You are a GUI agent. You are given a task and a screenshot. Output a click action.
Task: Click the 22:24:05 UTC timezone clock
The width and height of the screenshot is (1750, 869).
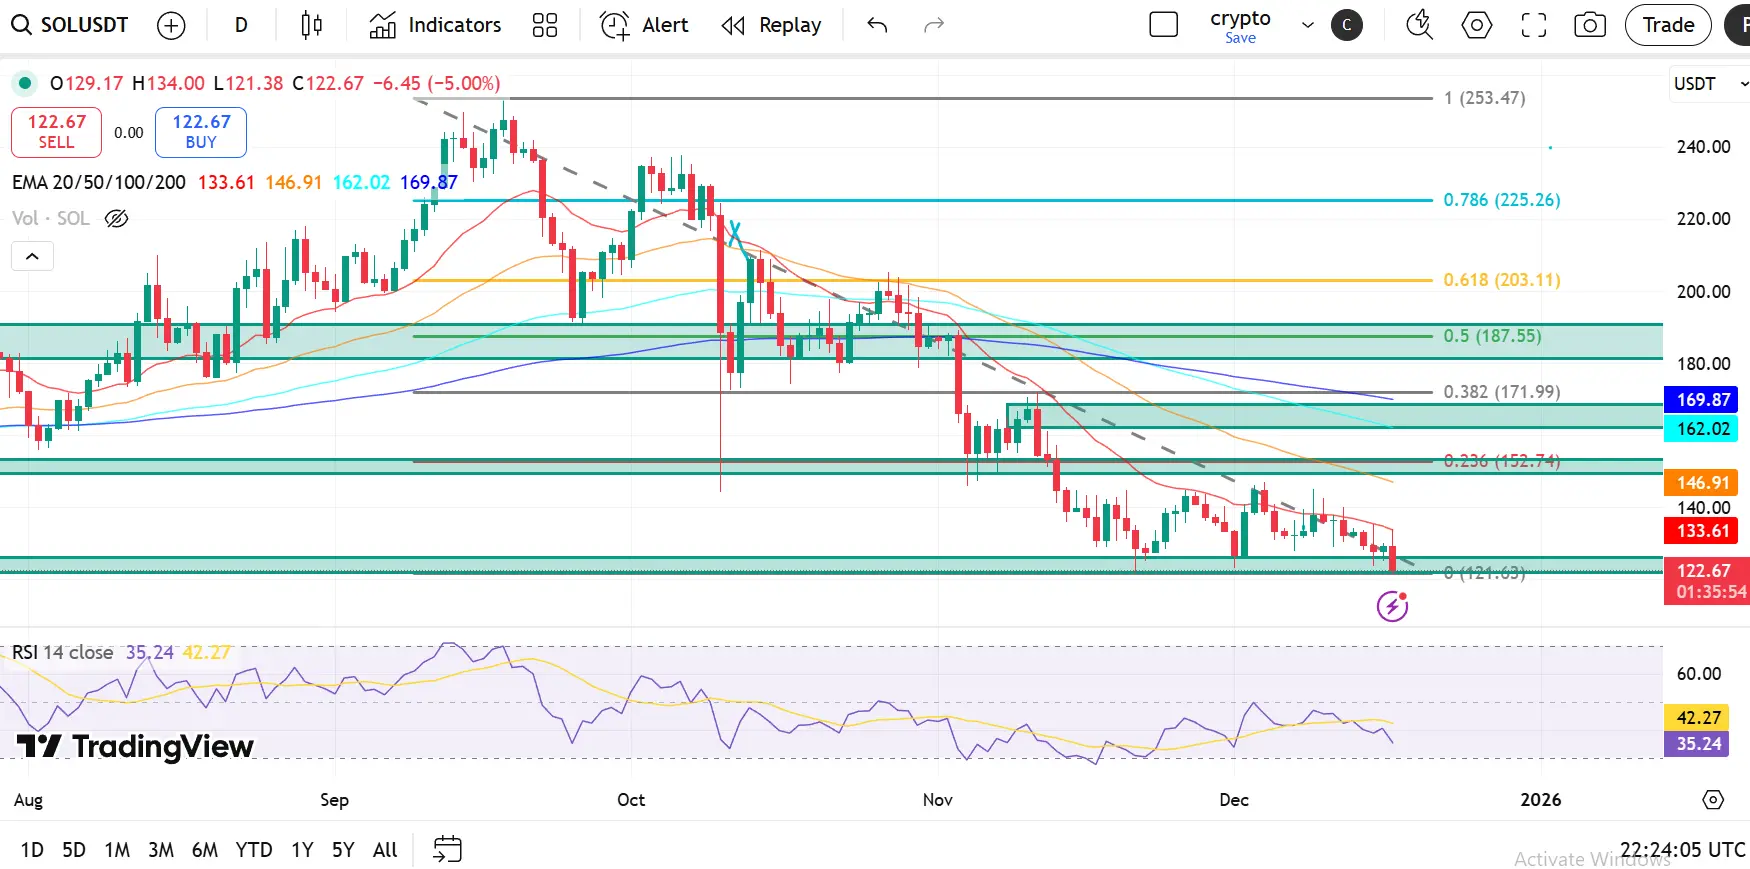(x=1683, y=850)
